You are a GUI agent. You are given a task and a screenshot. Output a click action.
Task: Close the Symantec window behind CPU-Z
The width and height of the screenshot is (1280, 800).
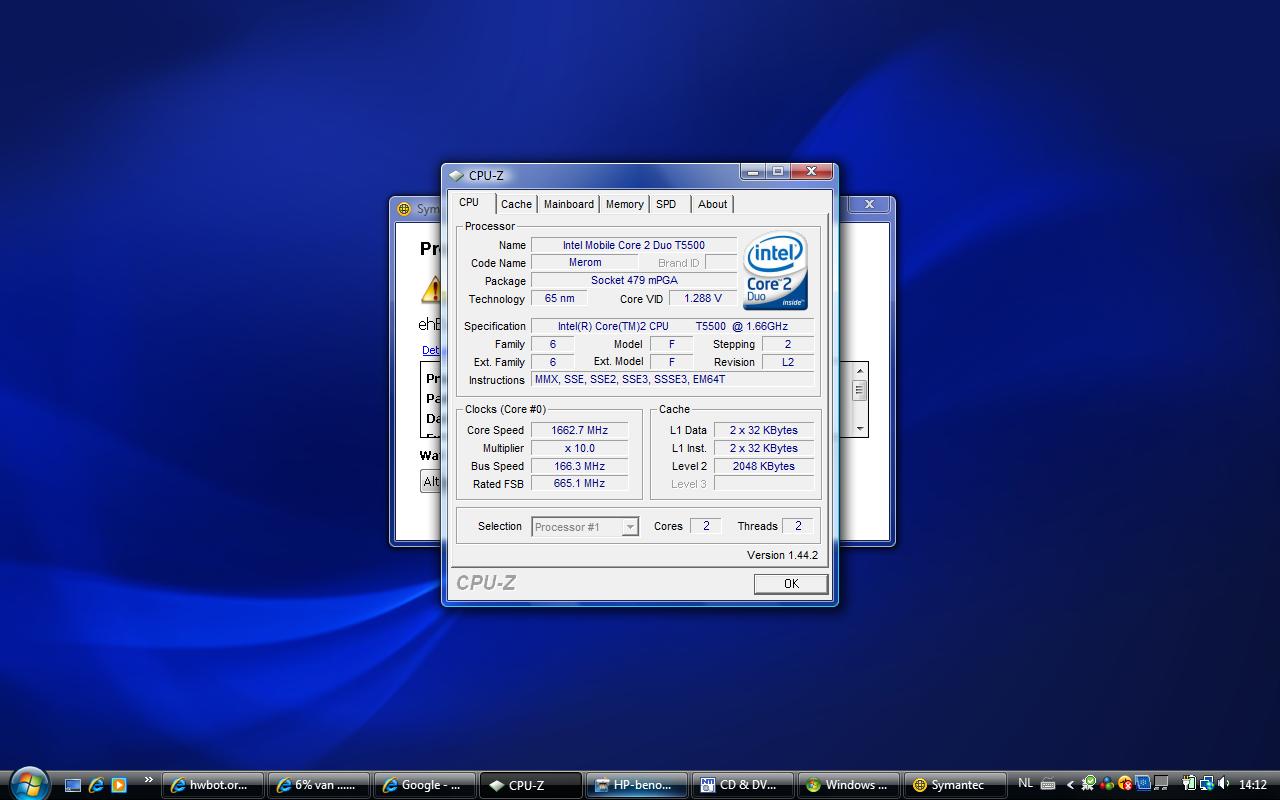tap(869, 205)
